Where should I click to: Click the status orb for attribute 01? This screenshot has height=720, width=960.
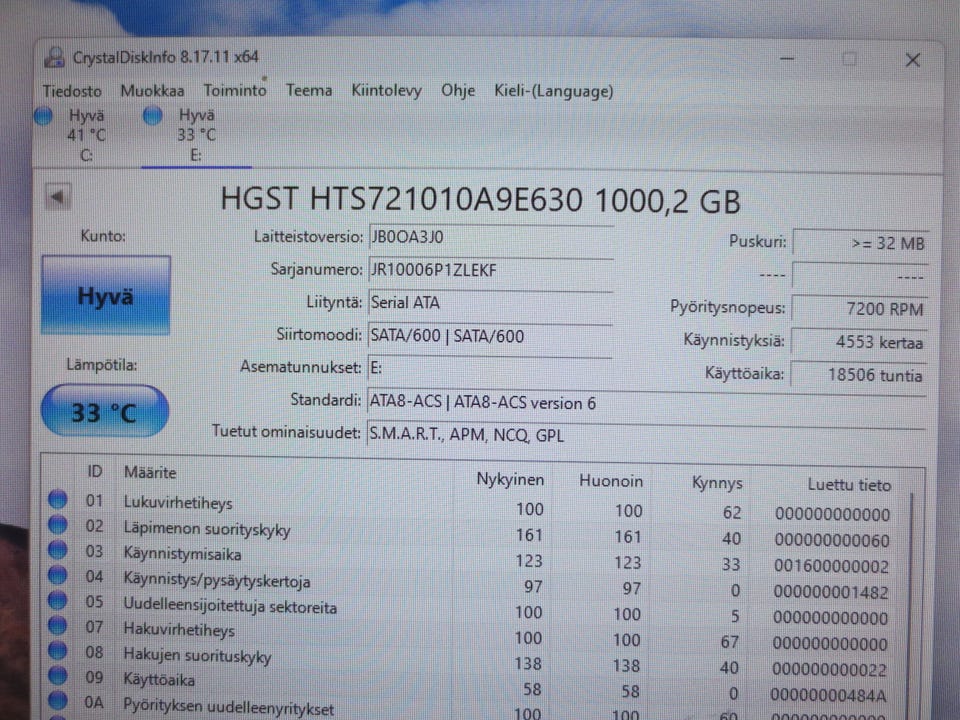click(58, 499)
